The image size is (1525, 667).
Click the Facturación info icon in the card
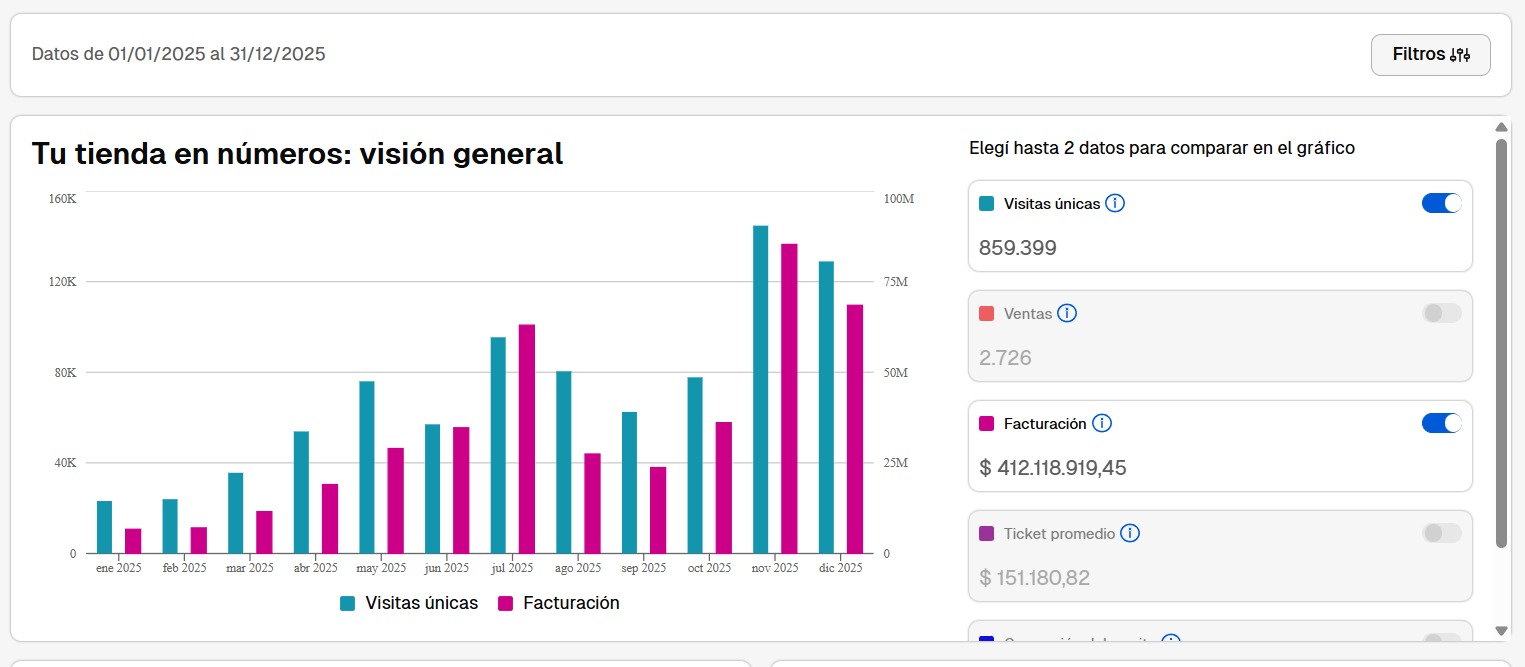click(1101, 424)
